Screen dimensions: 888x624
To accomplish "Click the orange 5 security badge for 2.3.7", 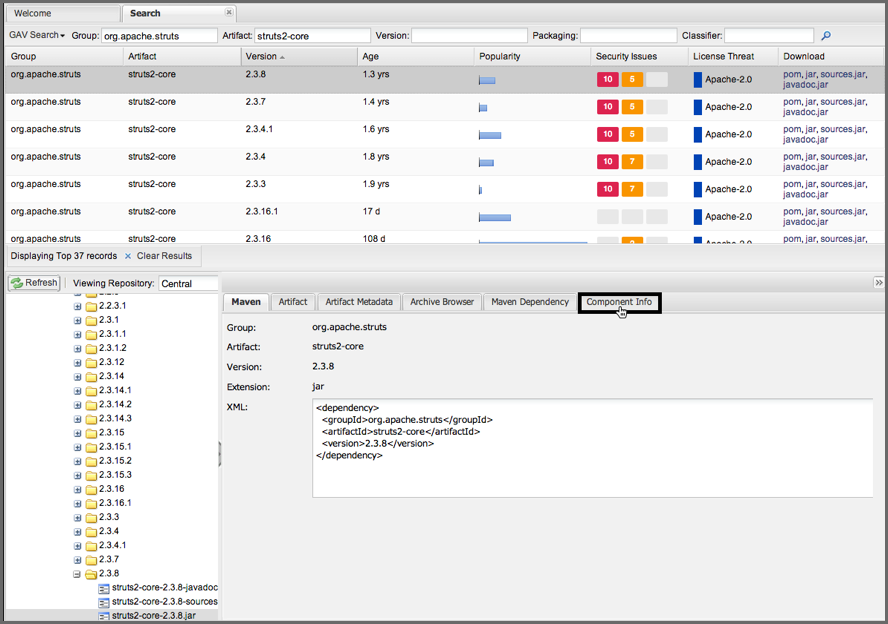I will (x=632, y=106).
